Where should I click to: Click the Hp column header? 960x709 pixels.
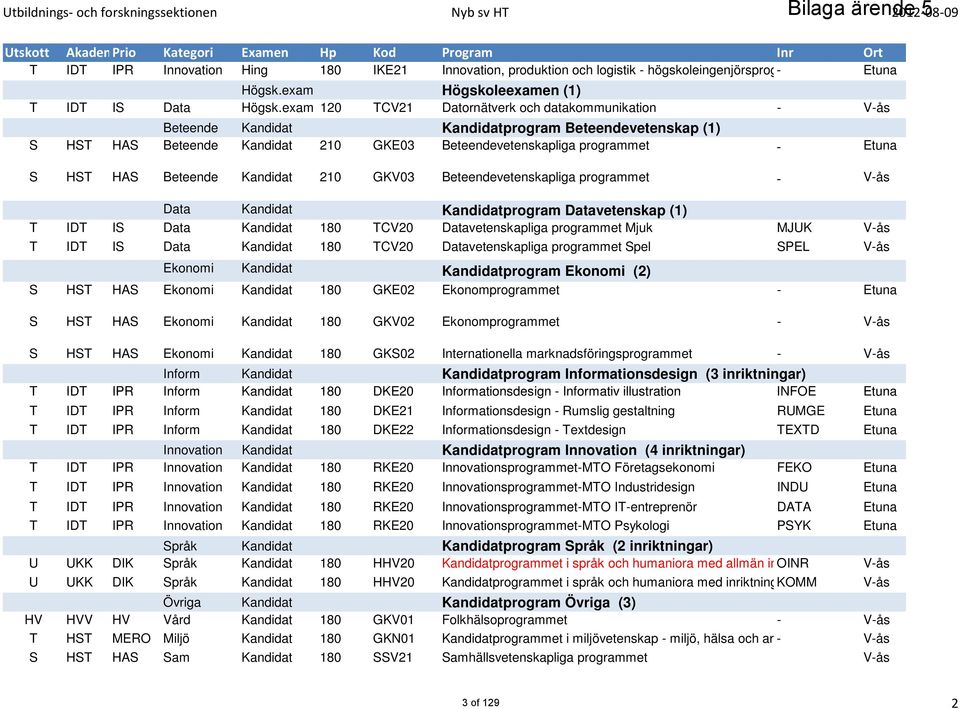[x=328, y=53]
